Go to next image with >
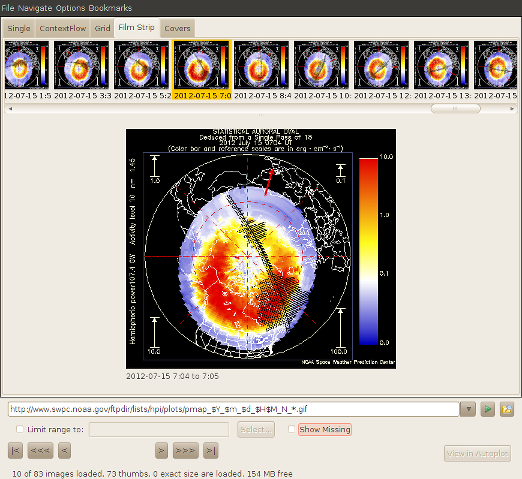The width and height of the screenshot is (522, 479). point(161,451)
